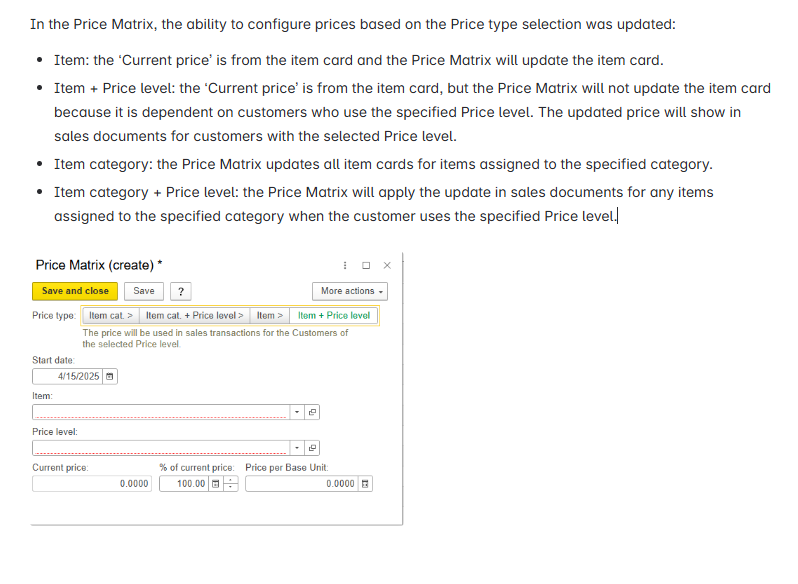This screenshot has width=798, height=584.
Task: Open the Item record via open icon
Action: (x=312, y=412)
